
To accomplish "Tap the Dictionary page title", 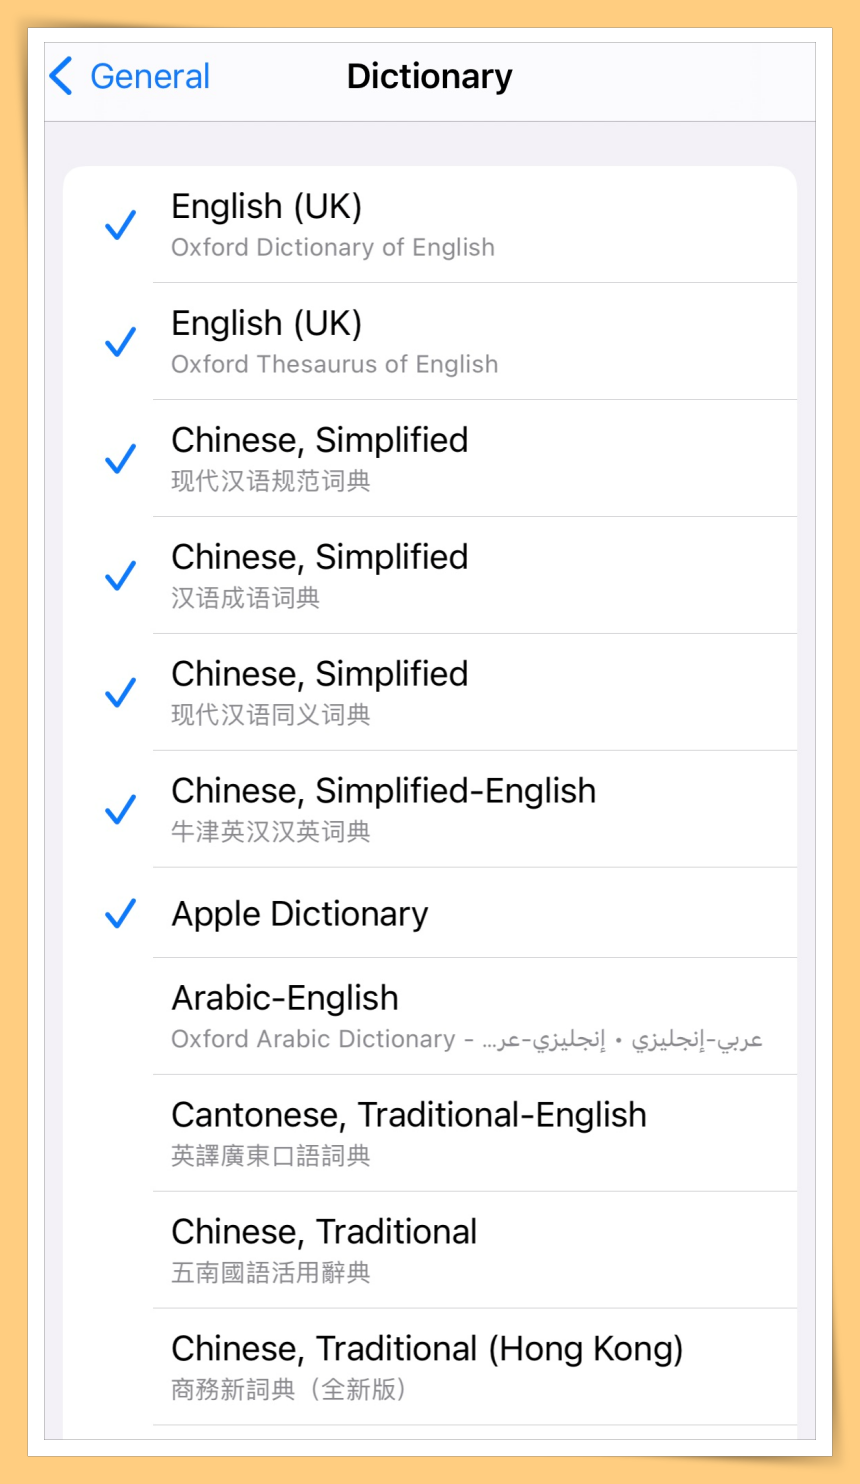I will point(429,76).
